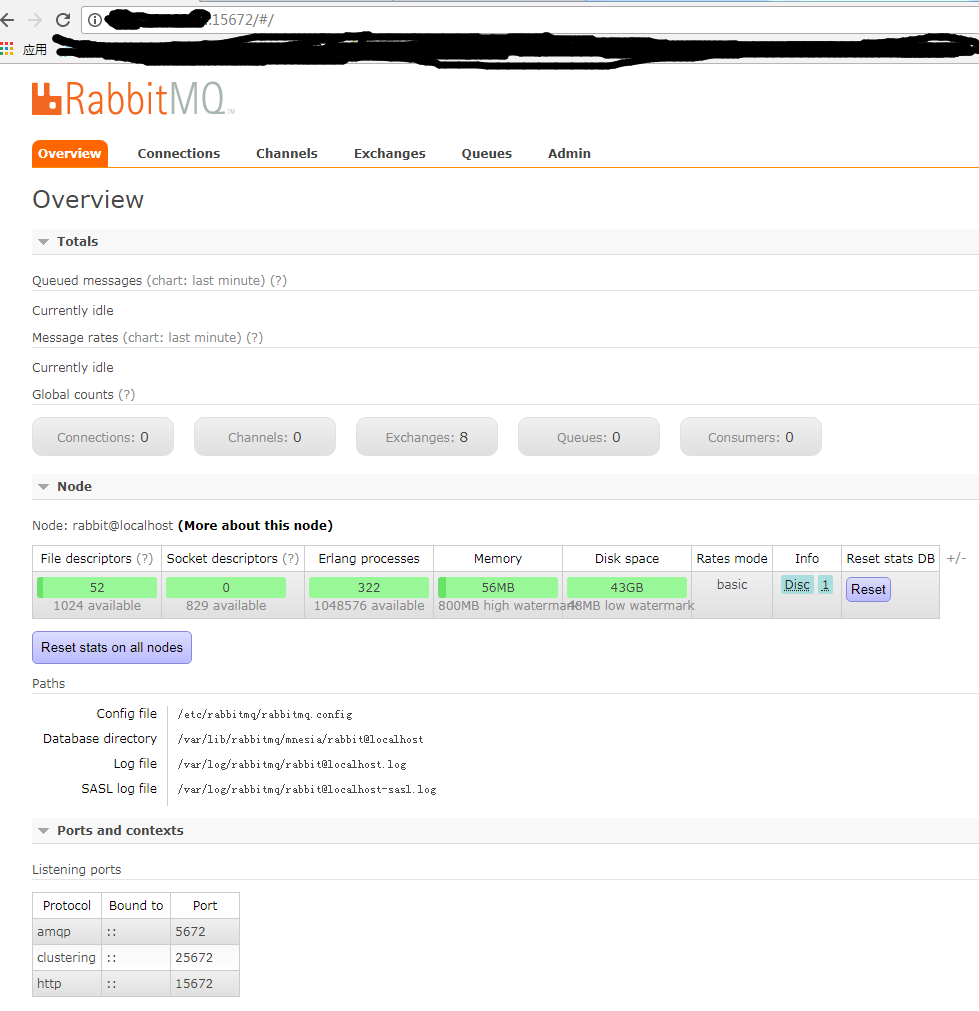This screenshot has width=979, height=1011.
Task: Click config file path /etc/rabbitmq/rabbitmq.config
Action: (x=265, y=714)
